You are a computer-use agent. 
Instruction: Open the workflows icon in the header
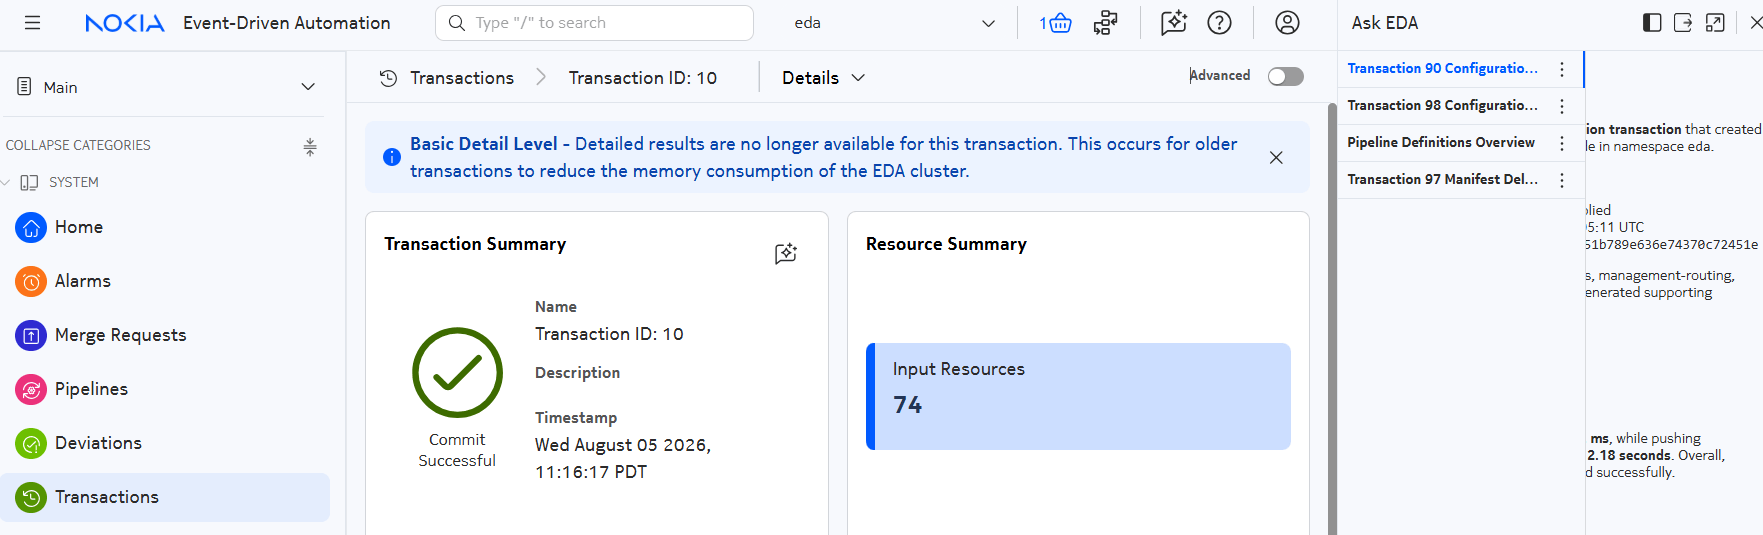click(1105, 23)
